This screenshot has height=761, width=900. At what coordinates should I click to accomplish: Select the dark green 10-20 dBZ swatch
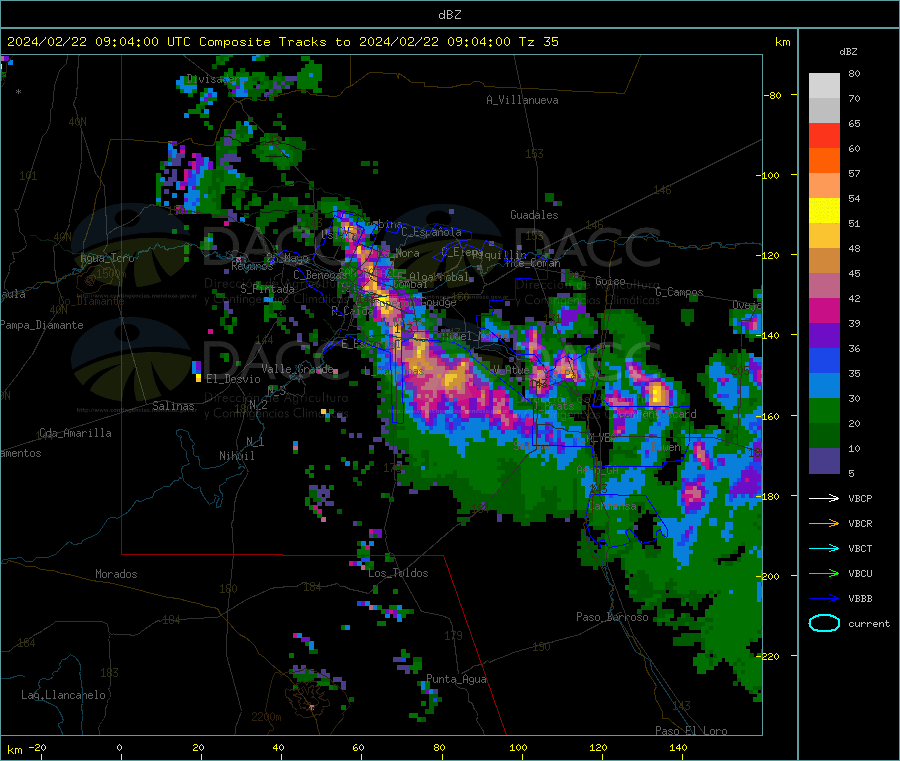pyautogui.click(x=824, y=436)
